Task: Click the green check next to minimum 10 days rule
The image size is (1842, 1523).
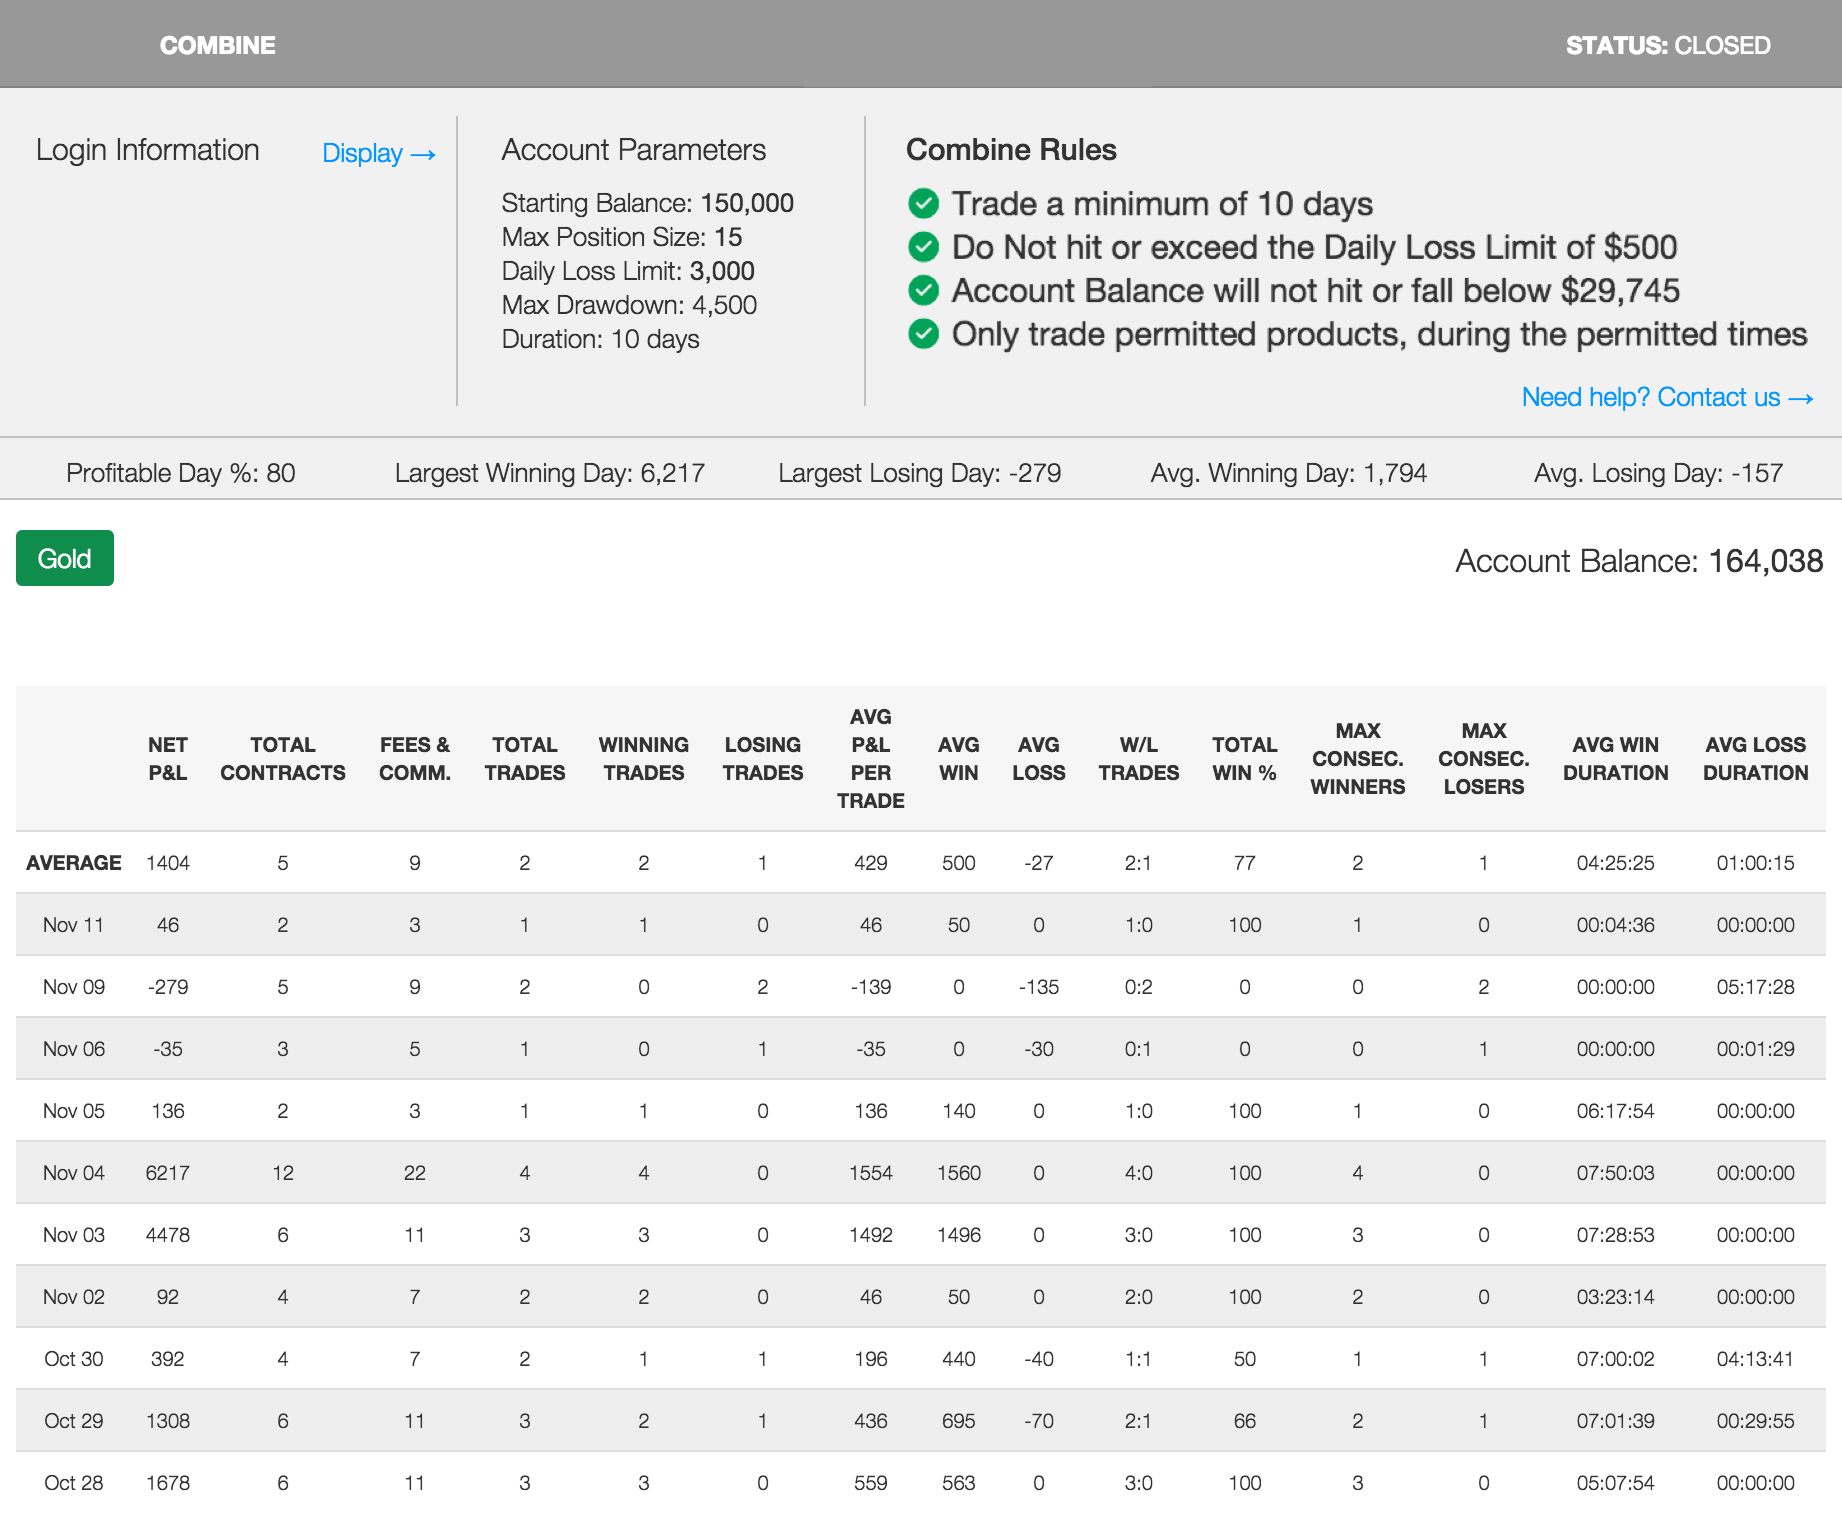Action: tap(923, 204)
